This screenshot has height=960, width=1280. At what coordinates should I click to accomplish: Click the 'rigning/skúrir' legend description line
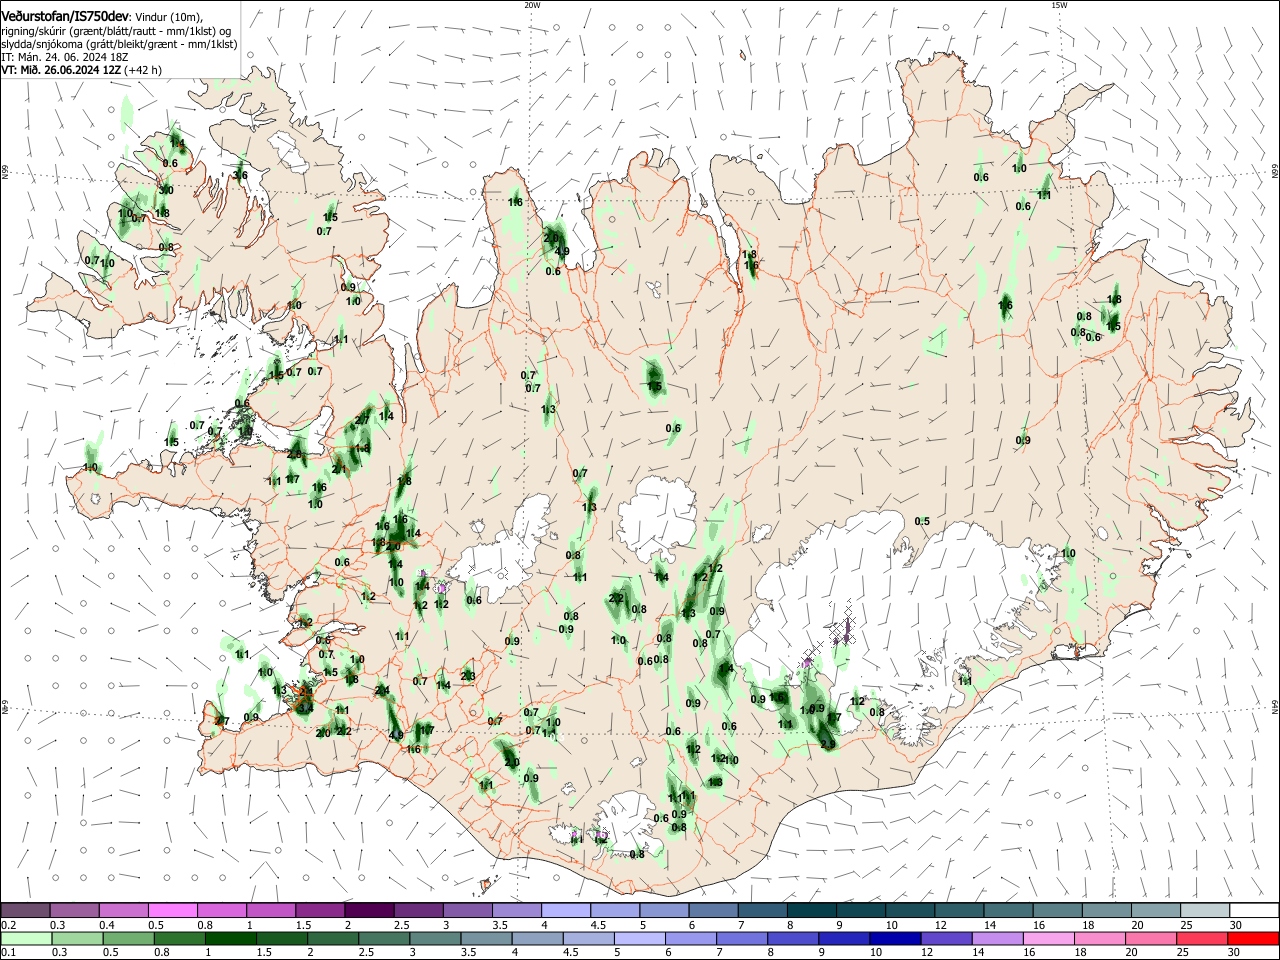(x=117, y=30)
